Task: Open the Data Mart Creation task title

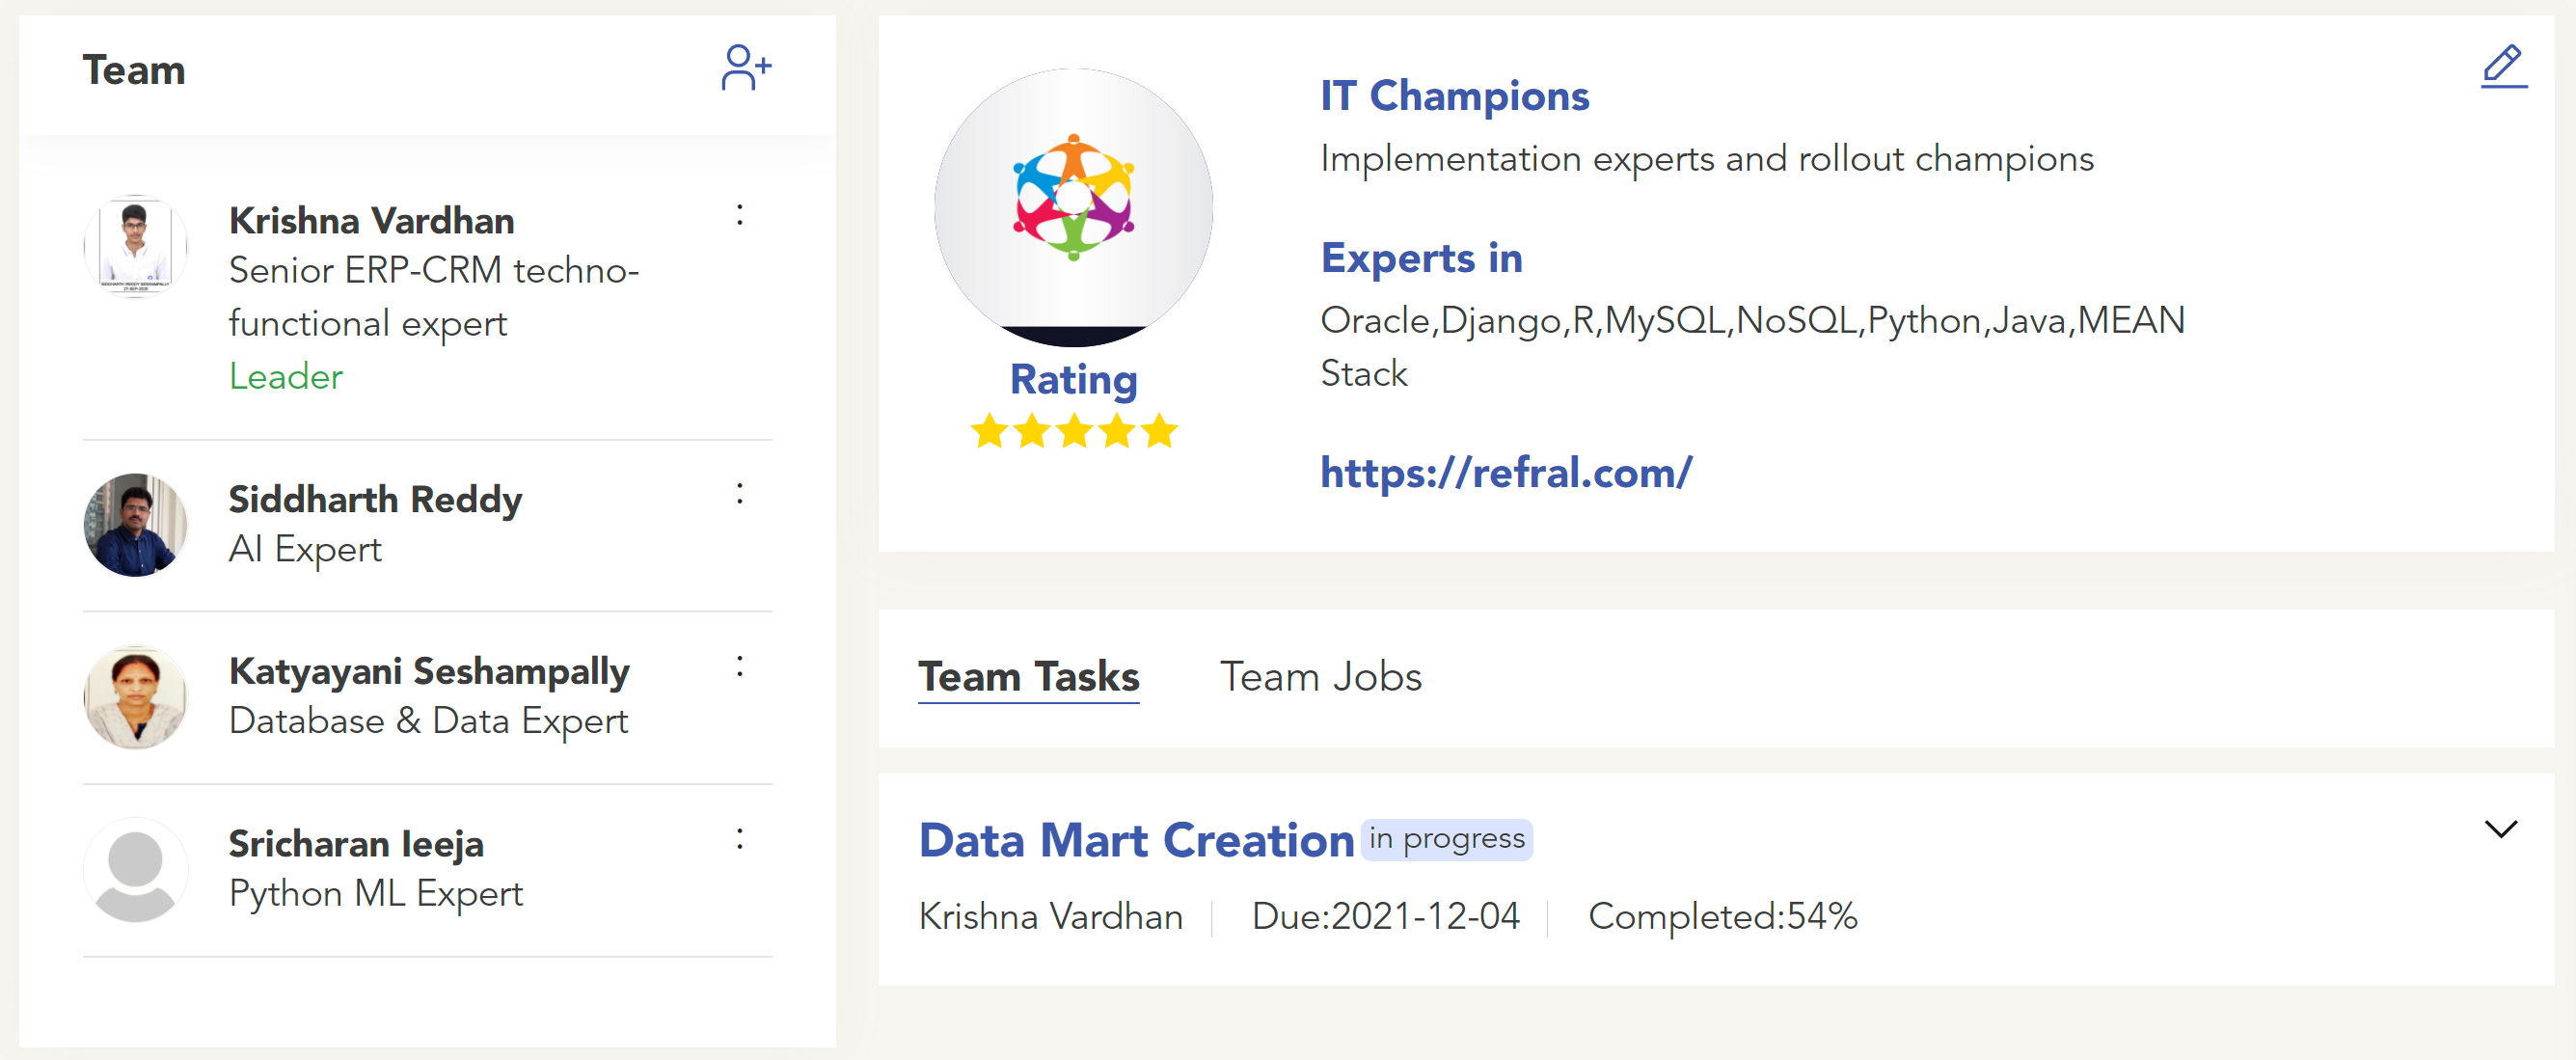Action: 1136,840
